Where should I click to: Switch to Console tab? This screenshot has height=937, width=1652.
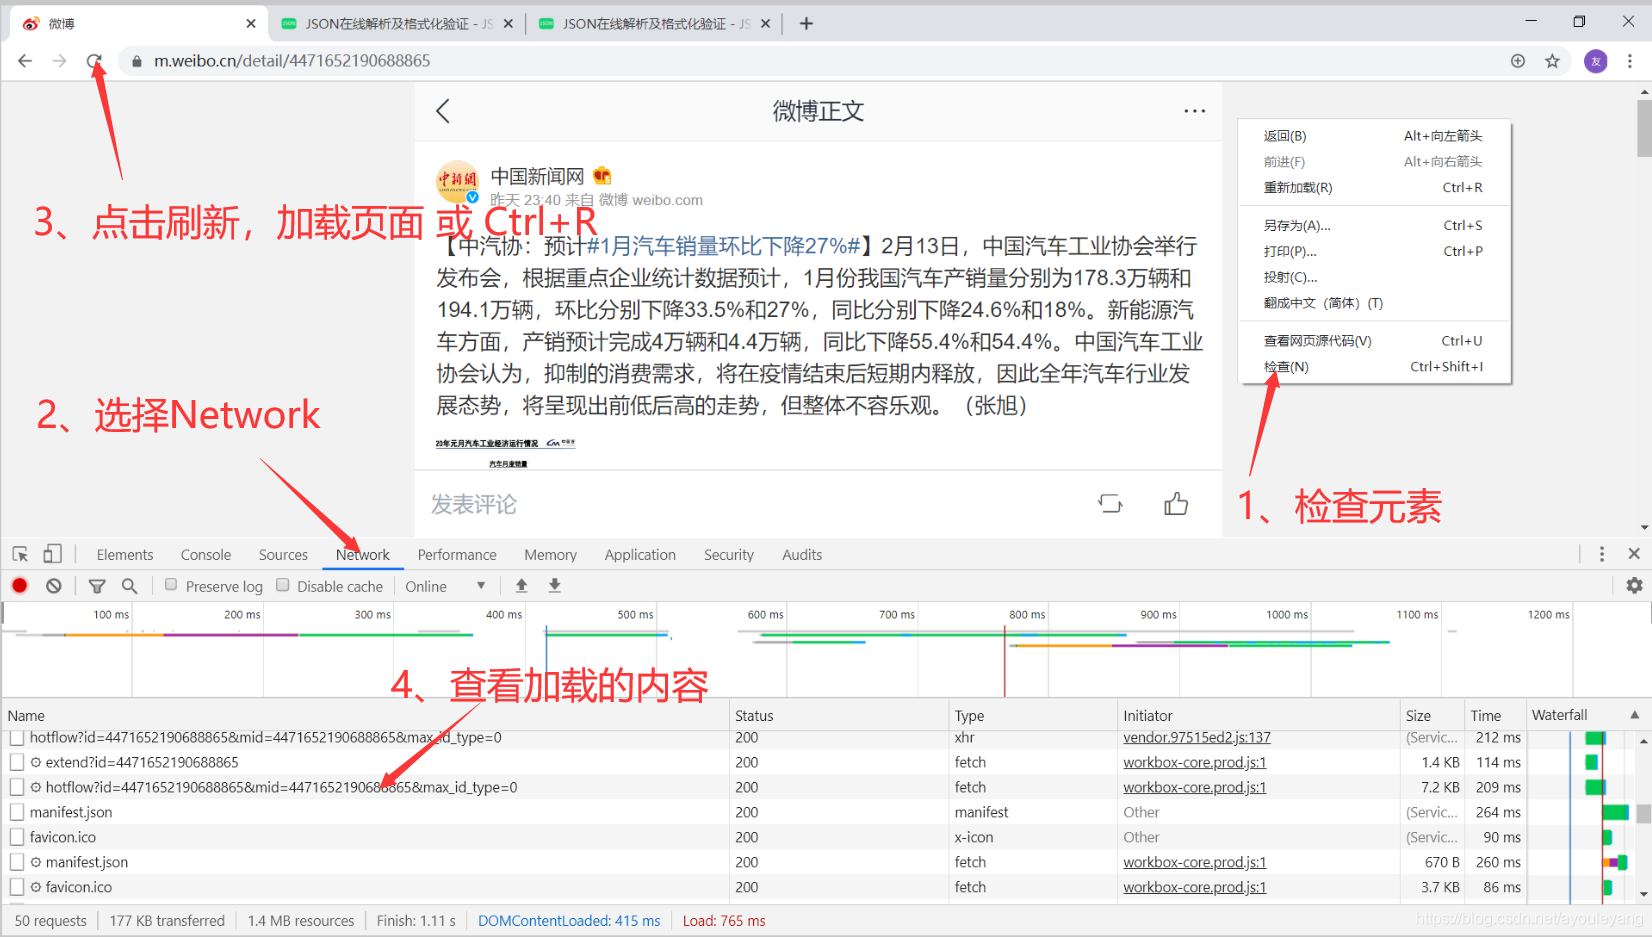[206, 555]
